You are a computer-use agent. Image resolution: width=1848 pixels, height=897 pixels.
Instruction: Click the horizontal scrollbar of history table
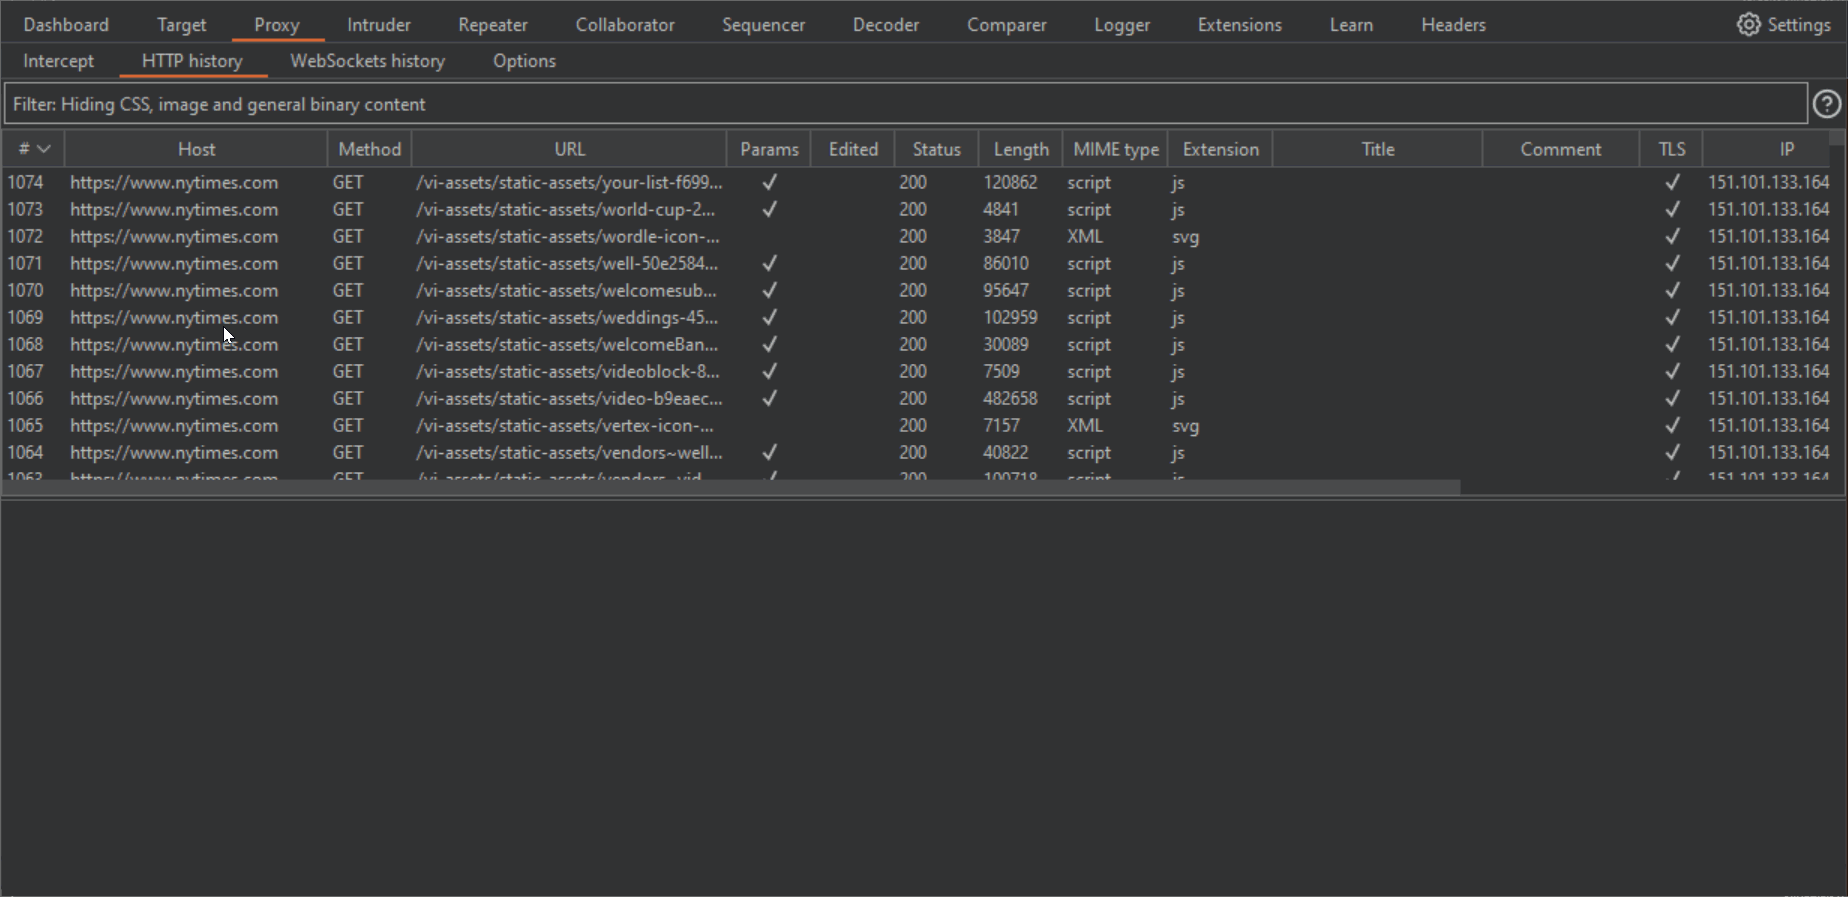732,487
